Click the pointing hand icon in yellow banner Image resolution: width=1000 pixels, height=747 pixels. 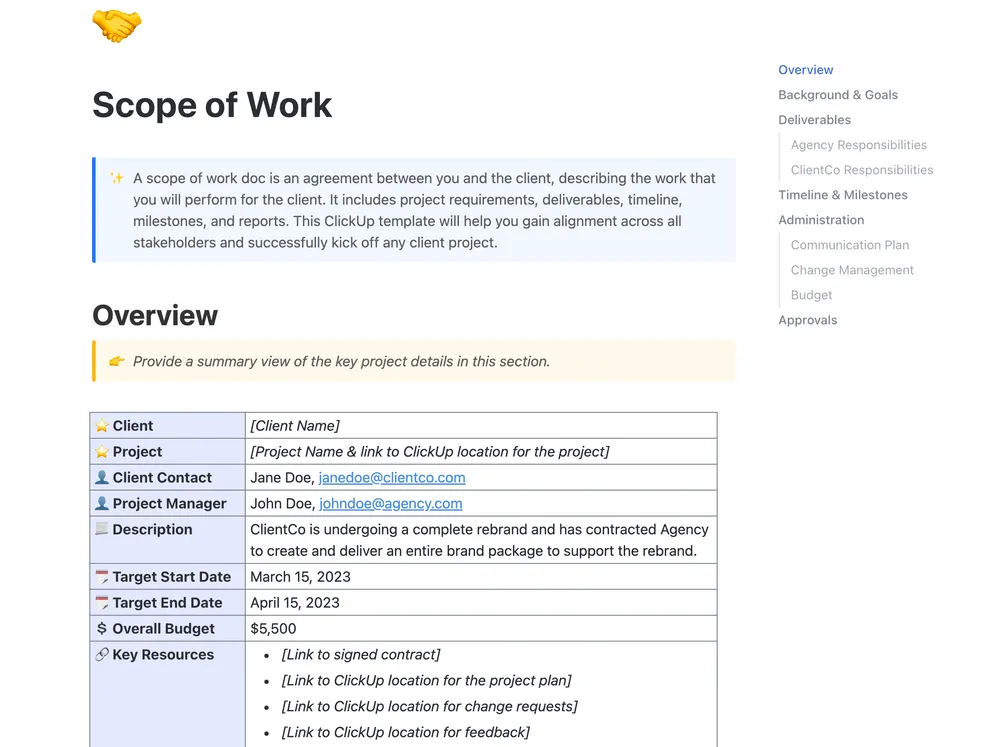[117, 361]
